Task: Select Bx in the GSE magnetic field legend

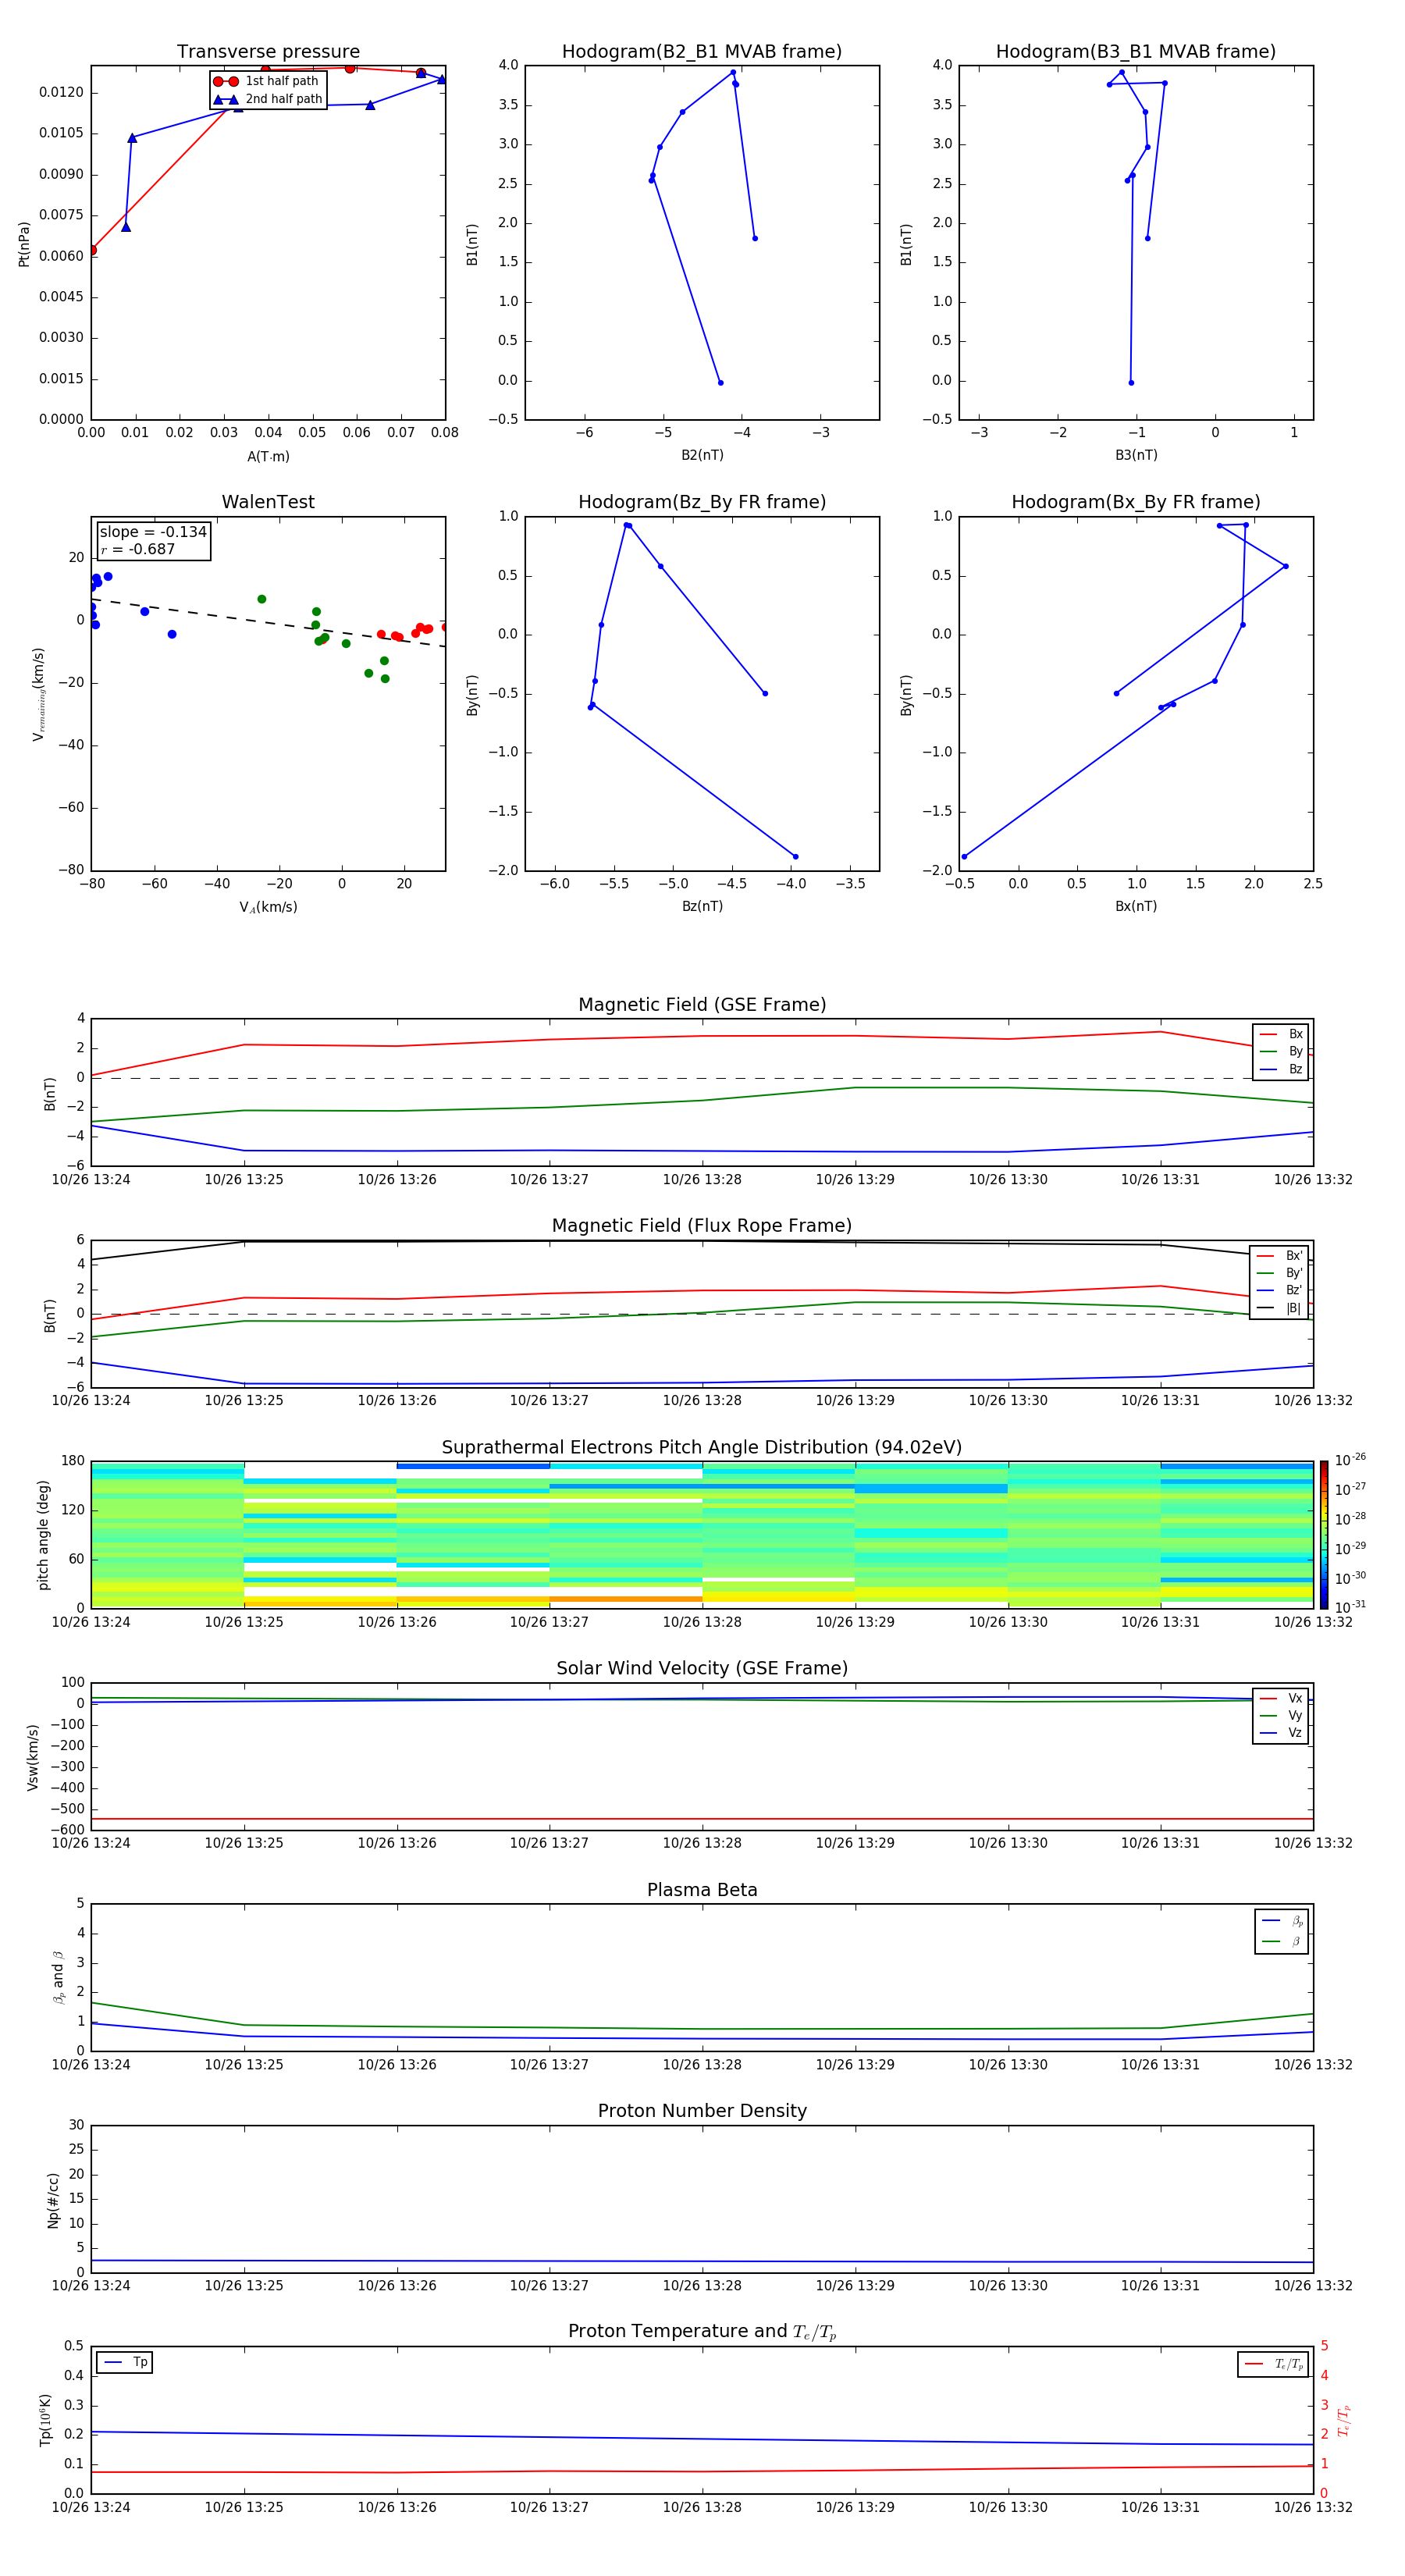Action: [1281, 1034]
